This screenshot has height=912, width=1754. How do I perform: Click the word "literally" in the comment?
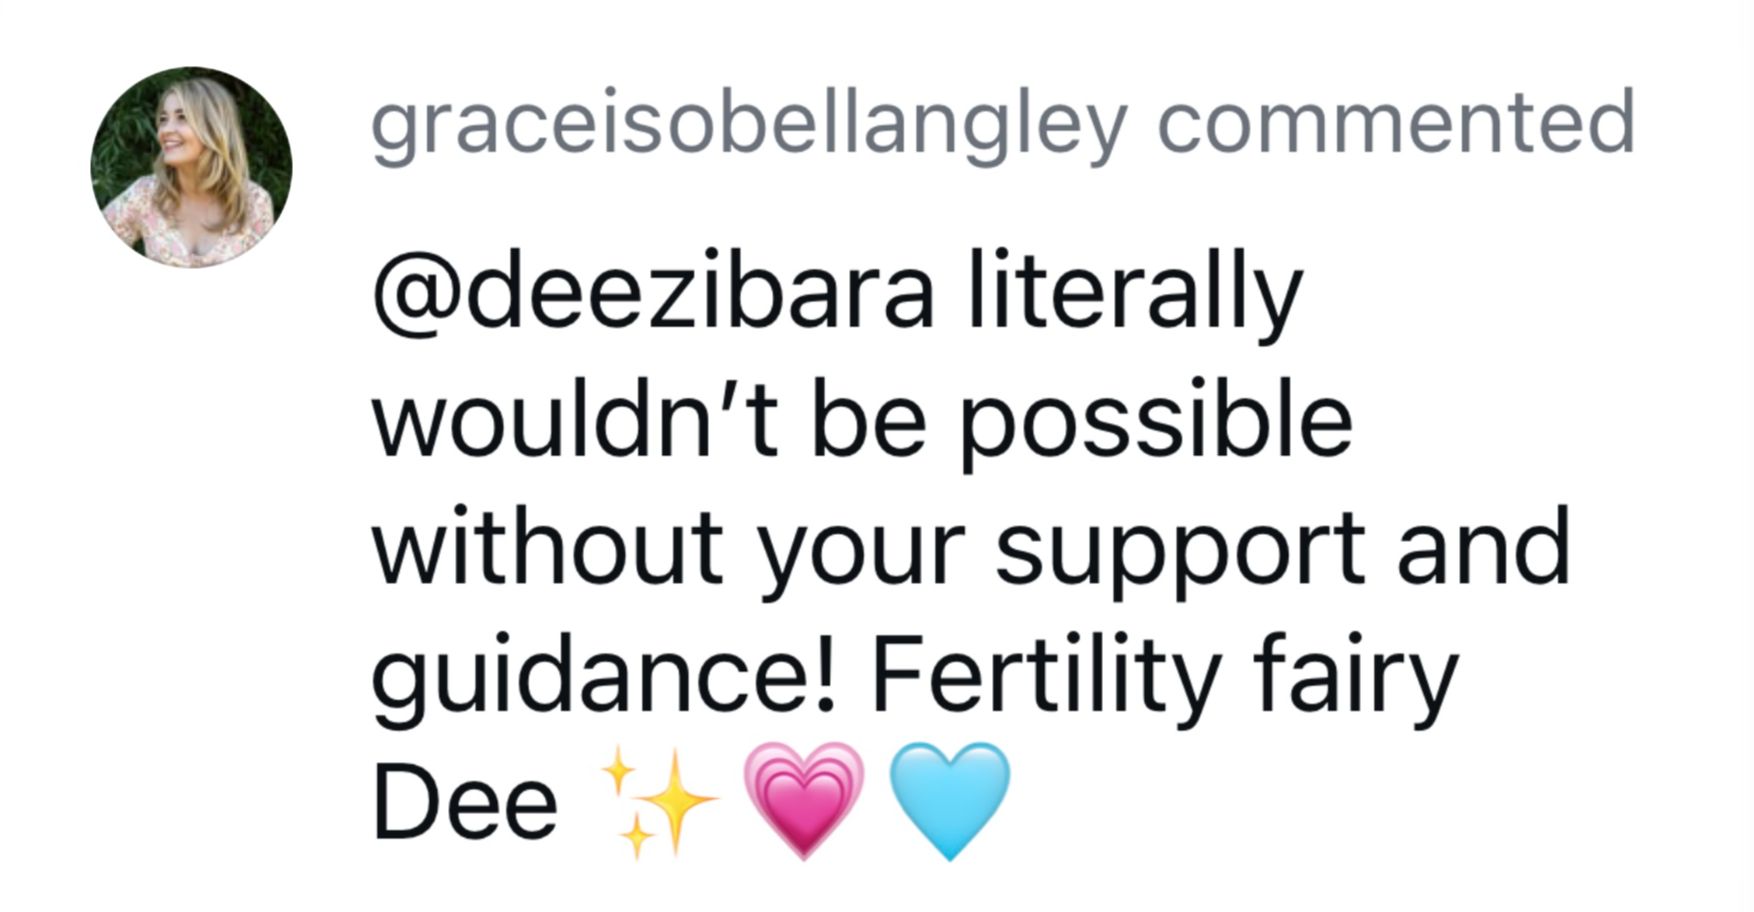1135,294
